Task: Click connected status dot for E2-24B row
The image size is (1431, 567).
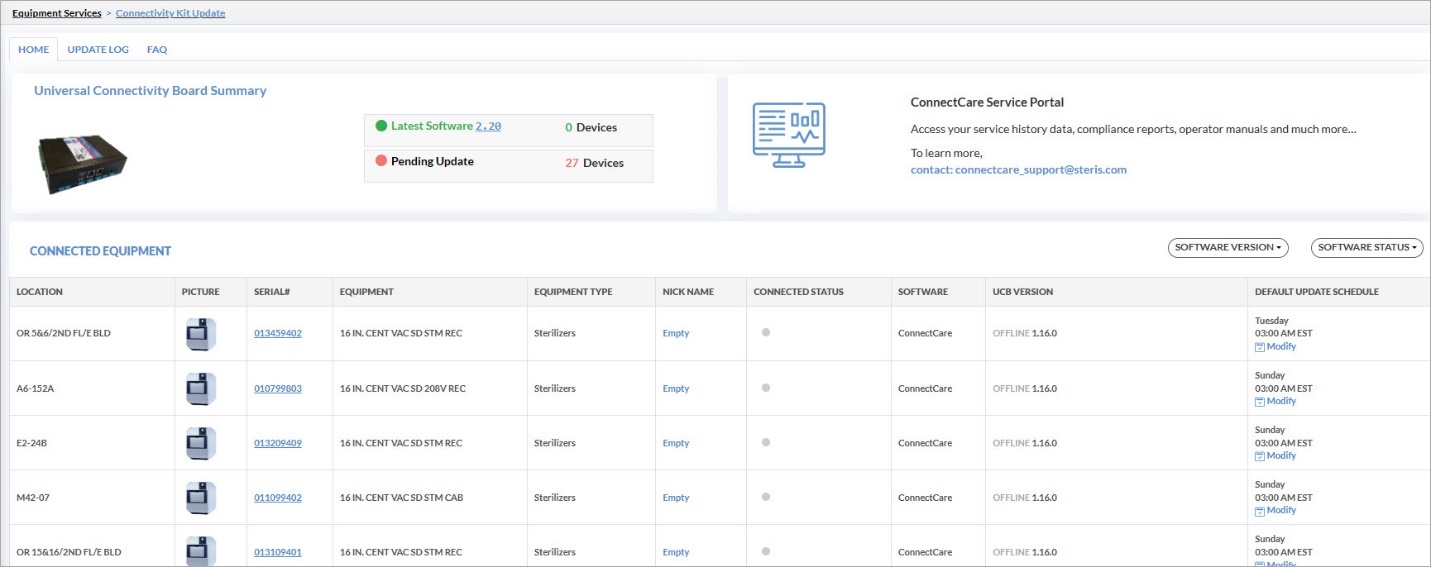Action: coord(766,441)
